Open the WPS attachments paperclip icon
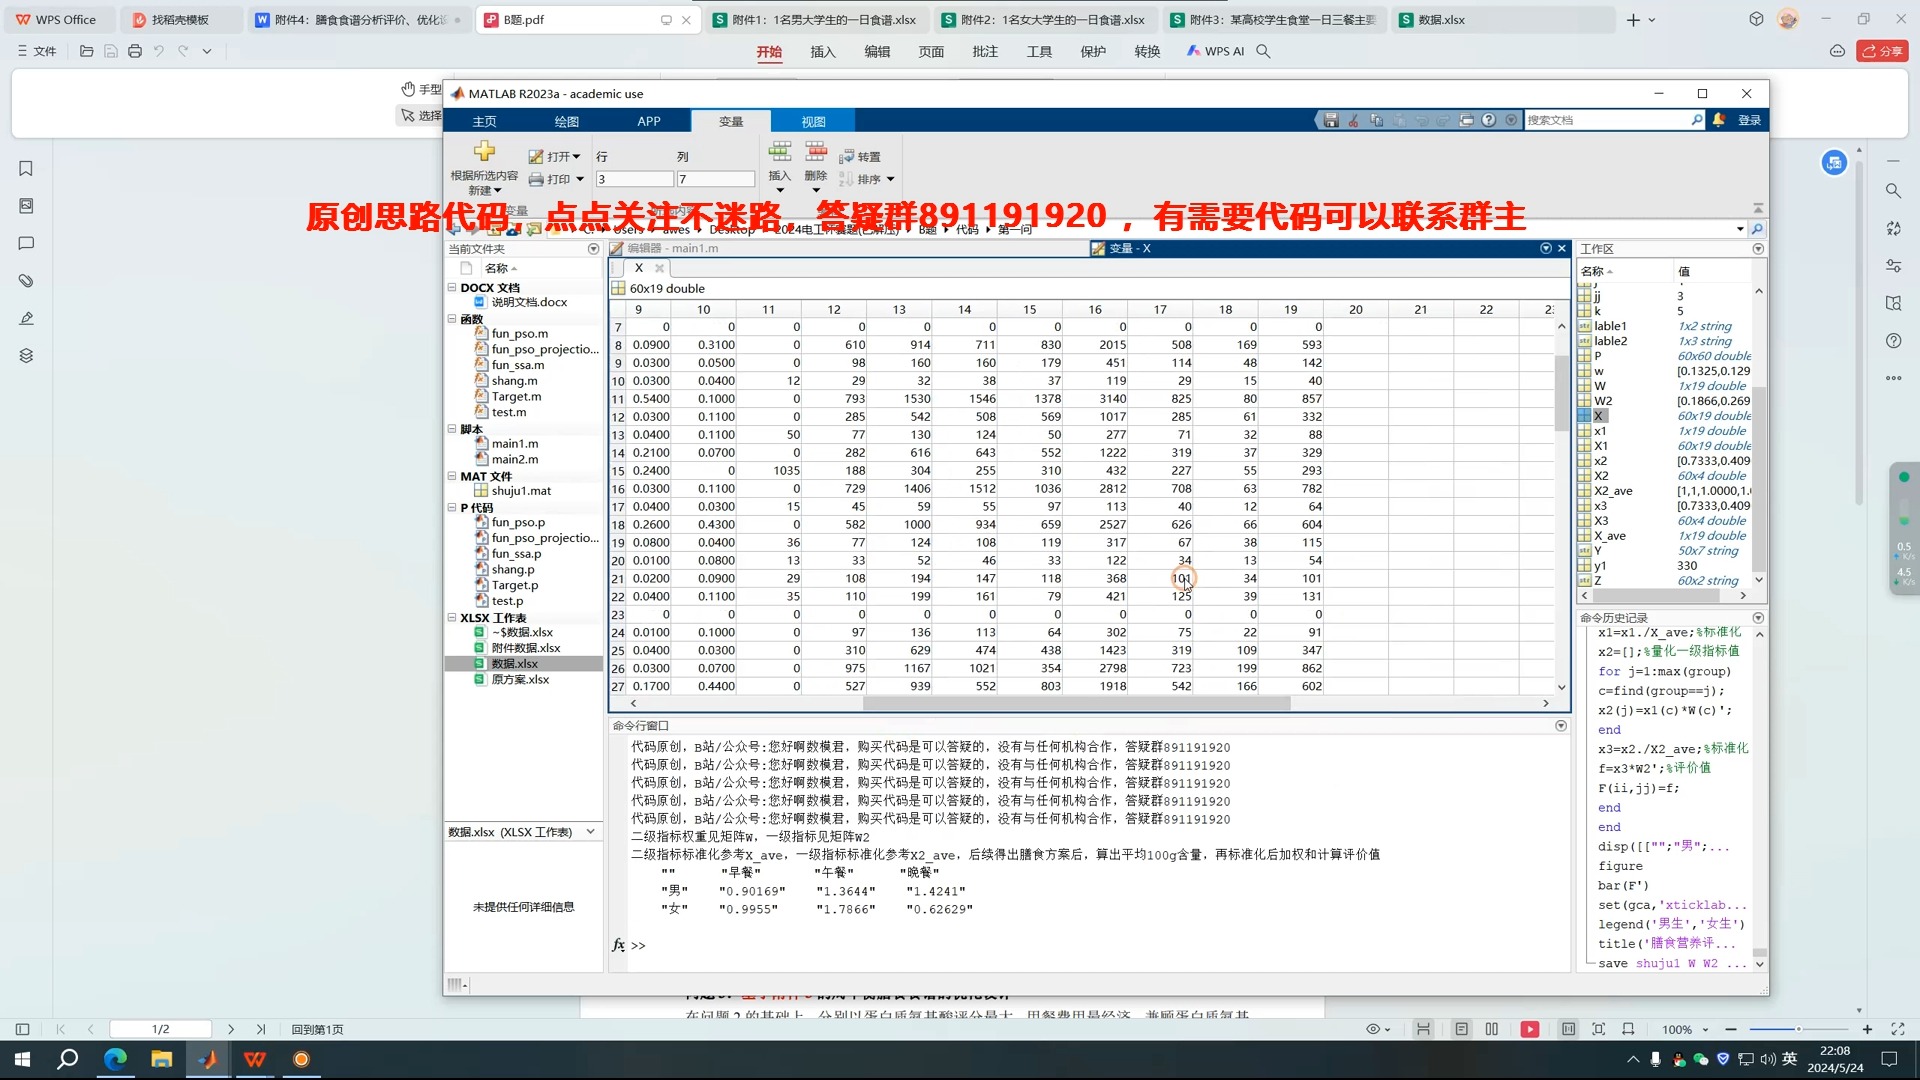 click(x=26, y=281)
